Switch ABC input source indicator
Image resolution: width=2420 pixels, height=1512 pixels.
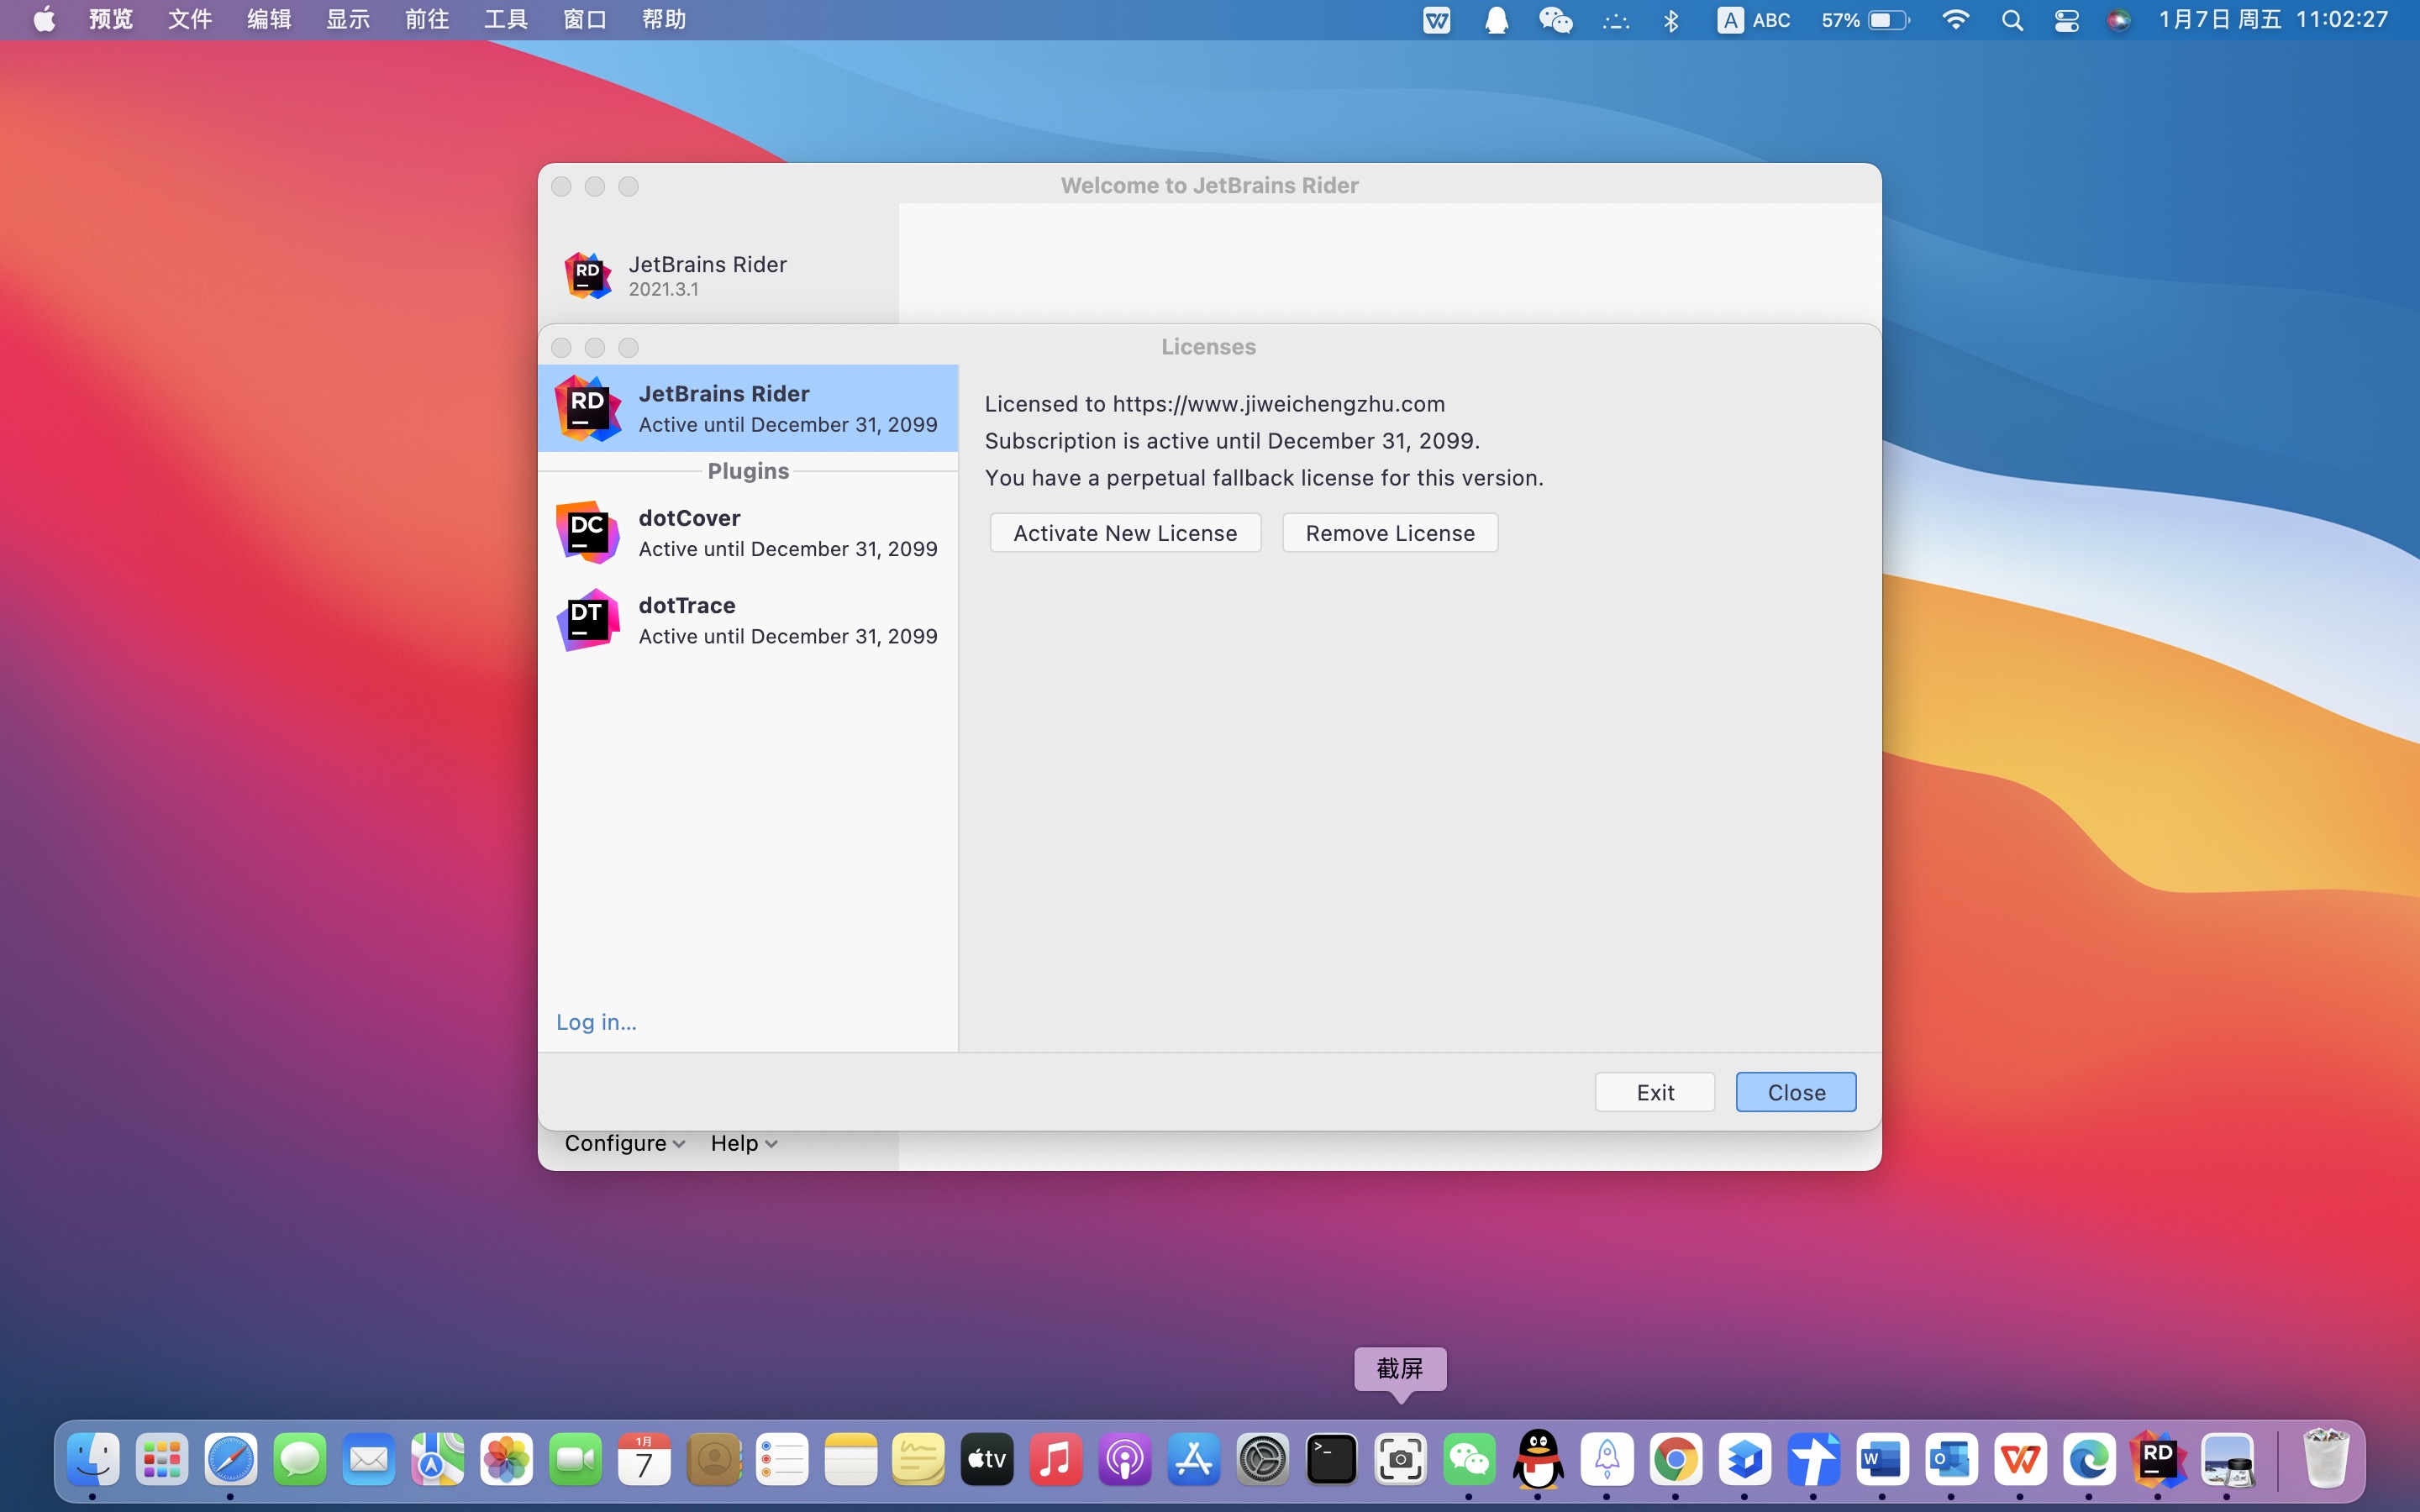(1753, 20)
